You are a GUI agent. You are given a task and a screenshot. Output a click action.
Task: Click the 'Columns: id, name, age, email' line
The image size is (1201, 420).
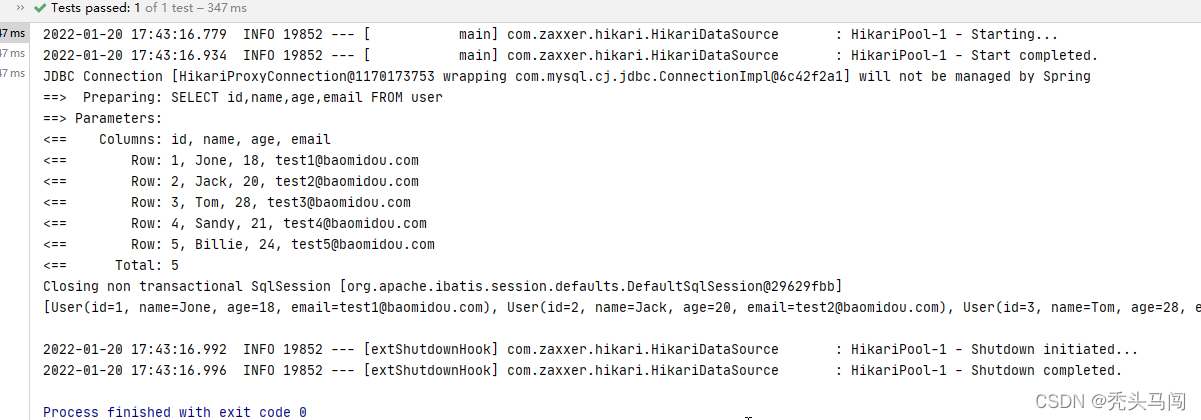point(187,139)
